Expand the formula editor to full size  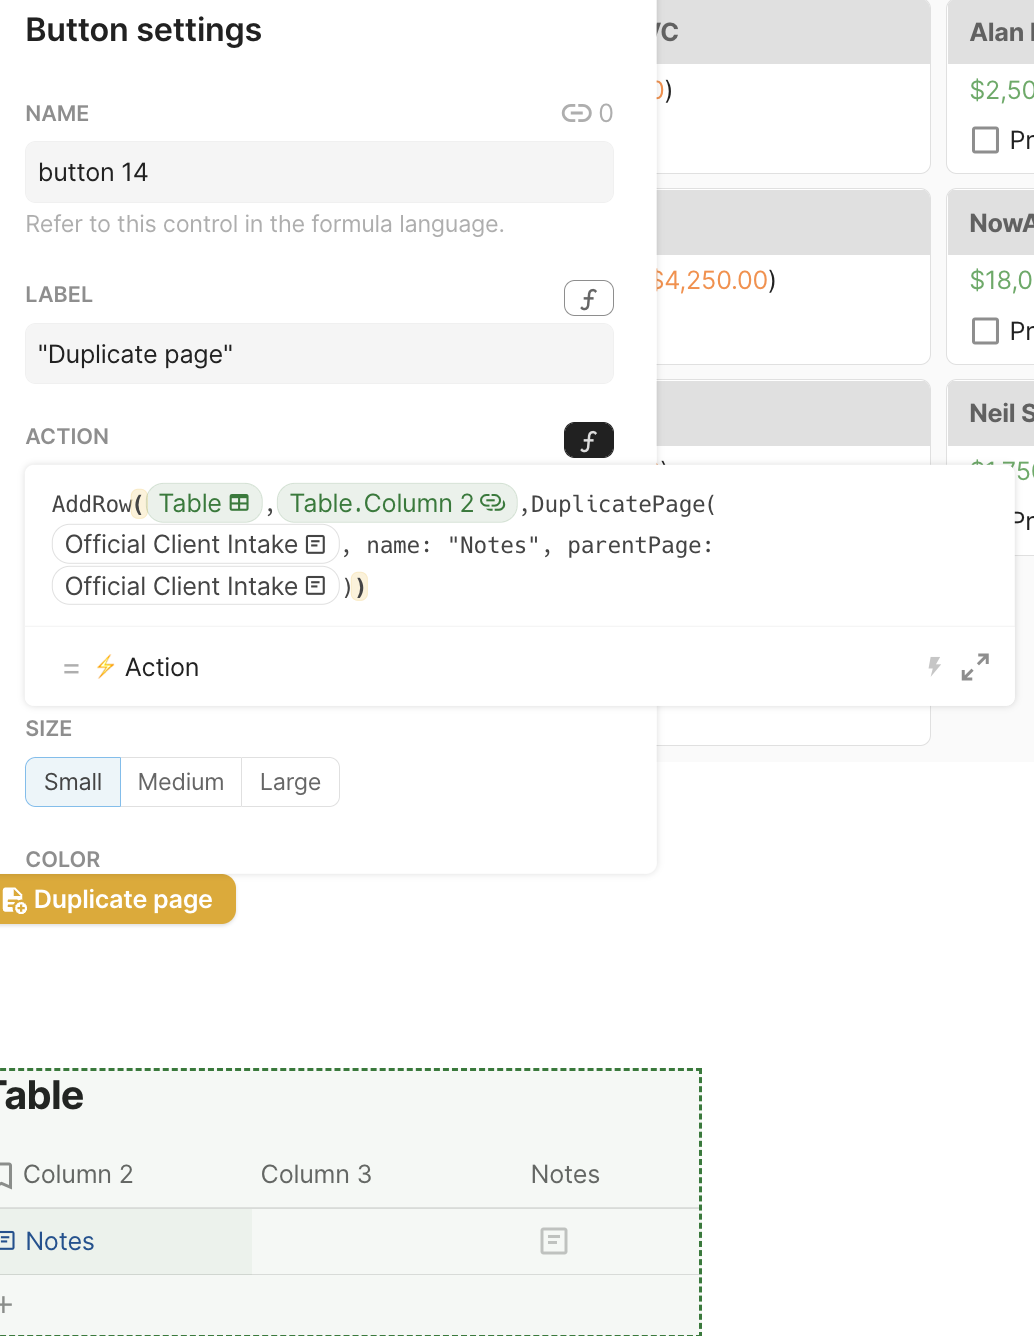point(975,667)
